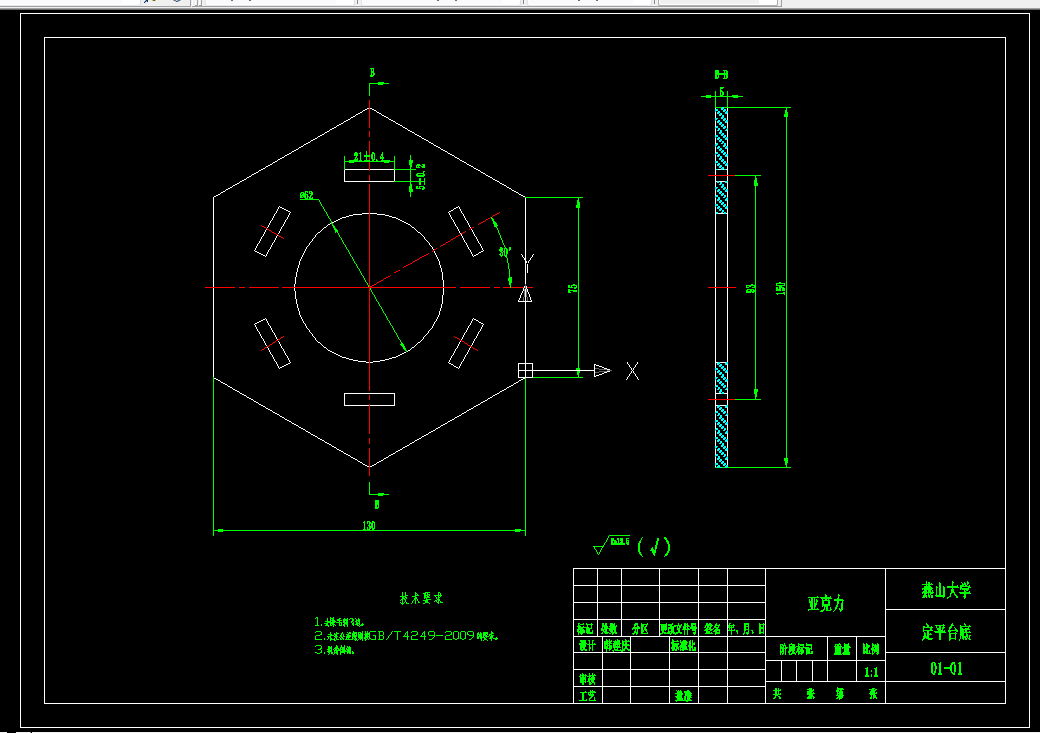The image size is (1040, 733).
Task: Select the "亚克力" material text
Action: [826, 604]
